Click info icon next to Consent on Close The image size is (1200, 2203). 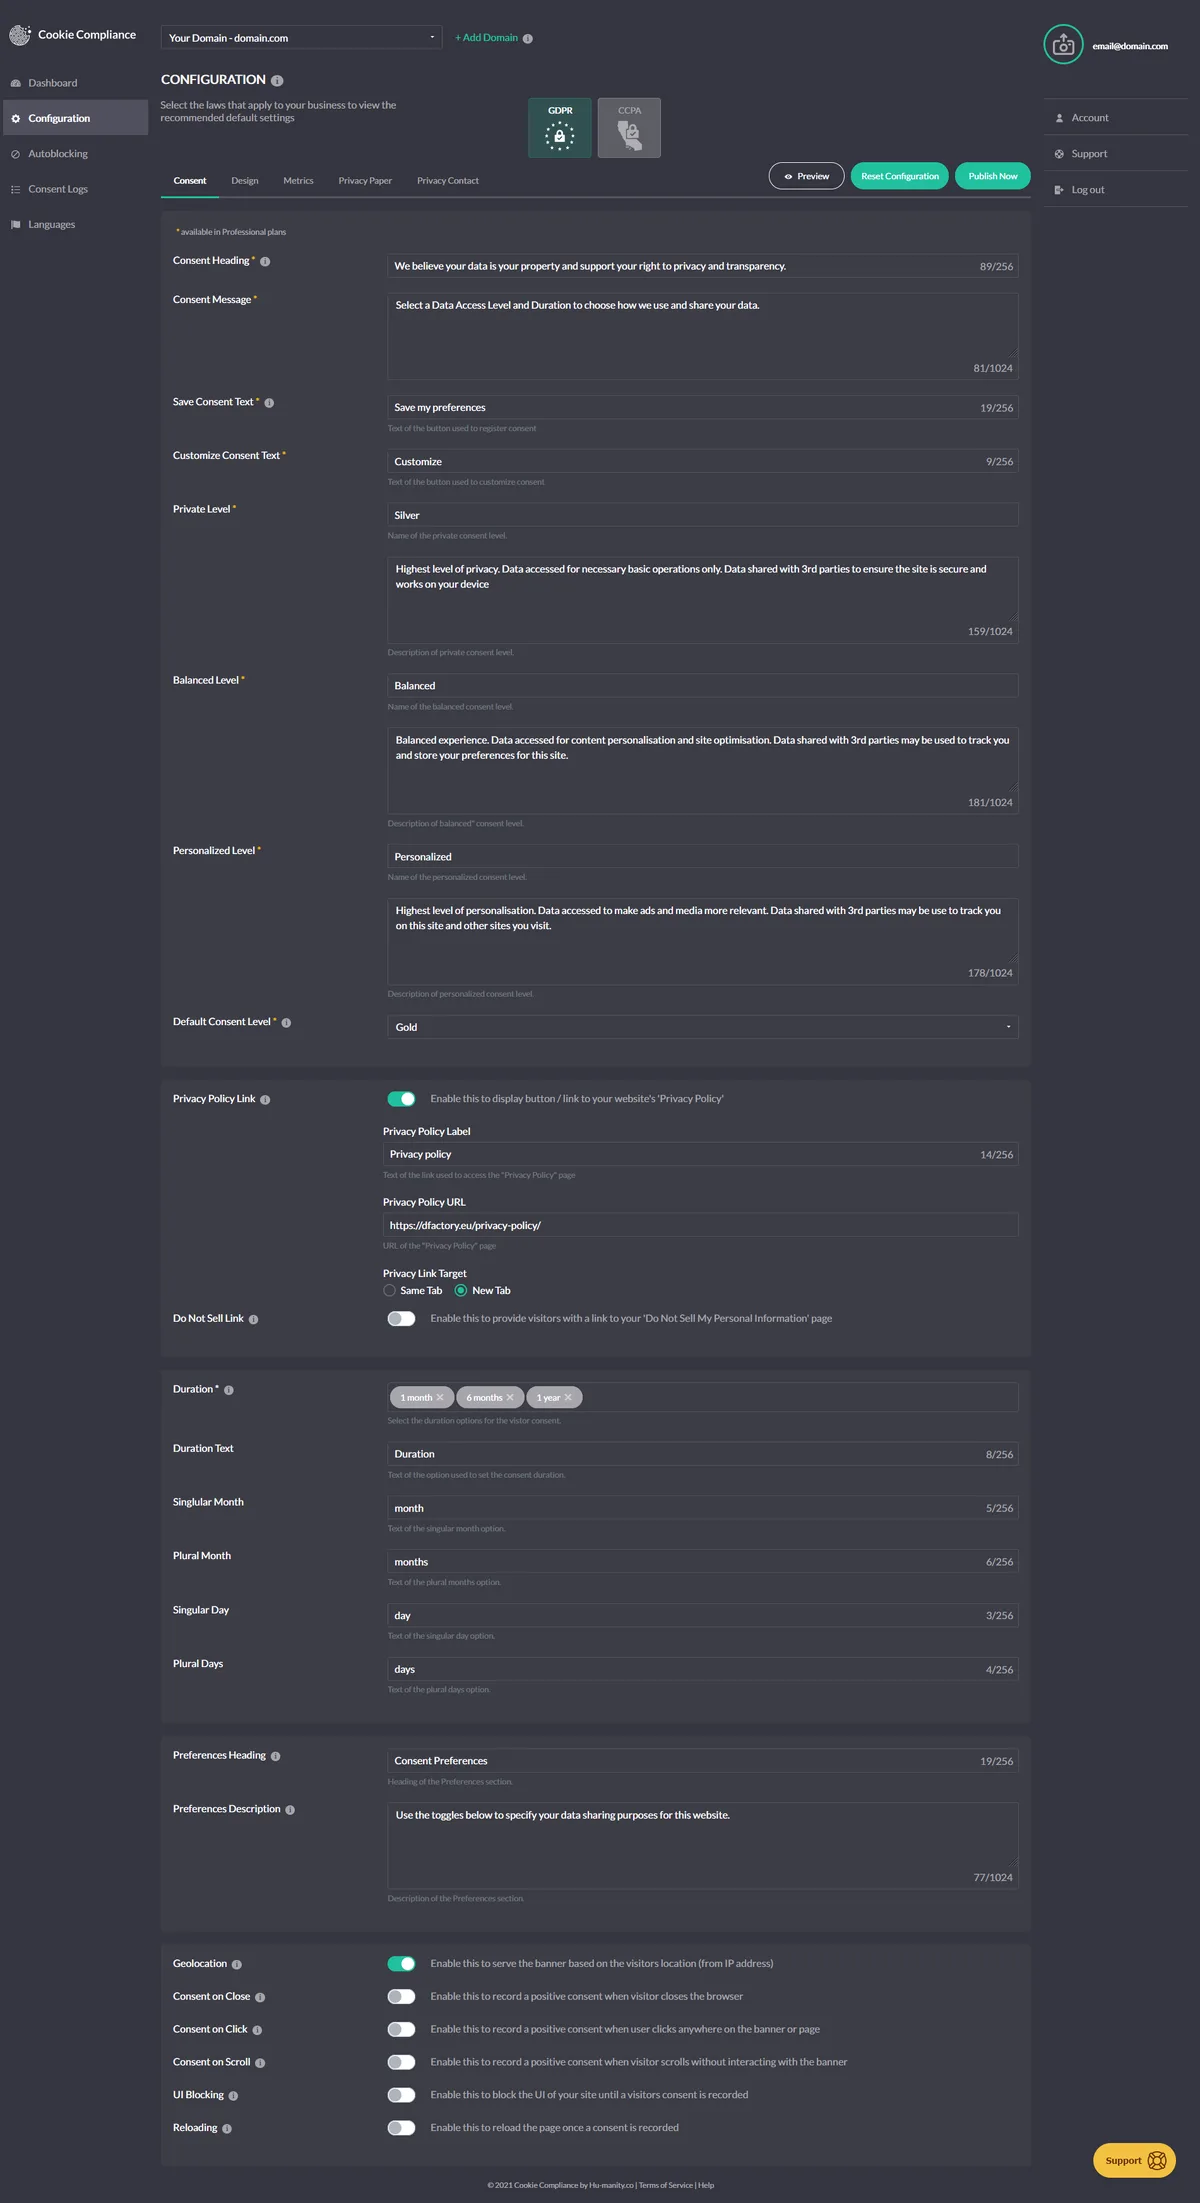point(260,1998)
